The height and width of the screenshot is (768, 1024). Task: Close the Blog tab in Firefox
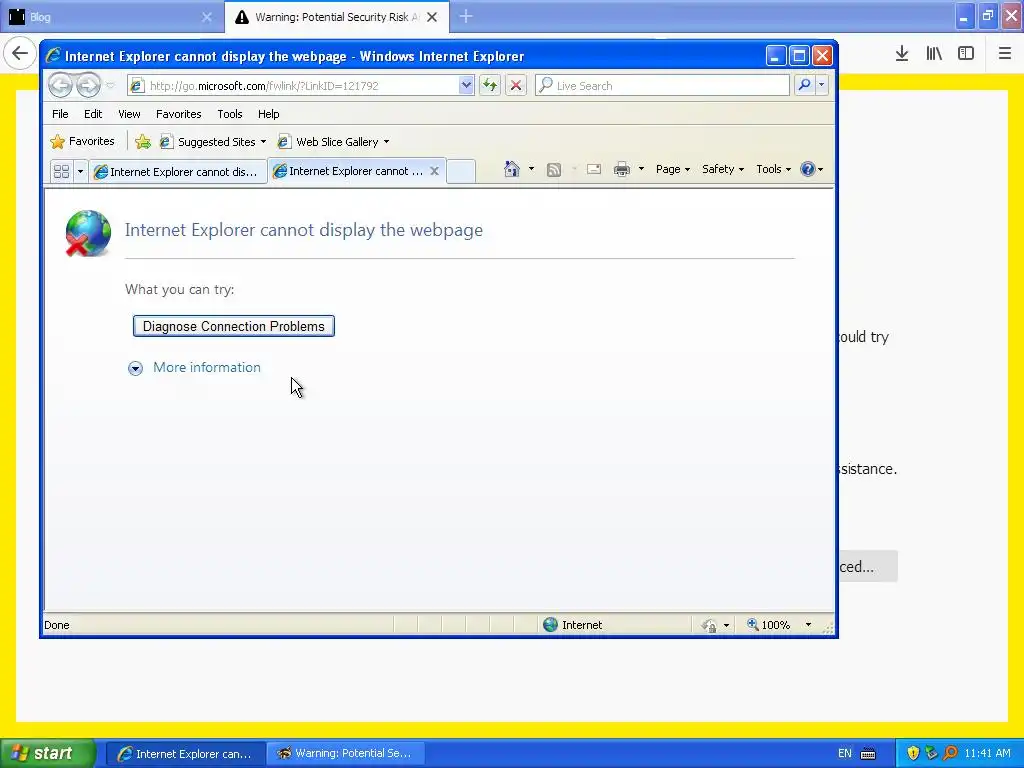click(206, 17)
